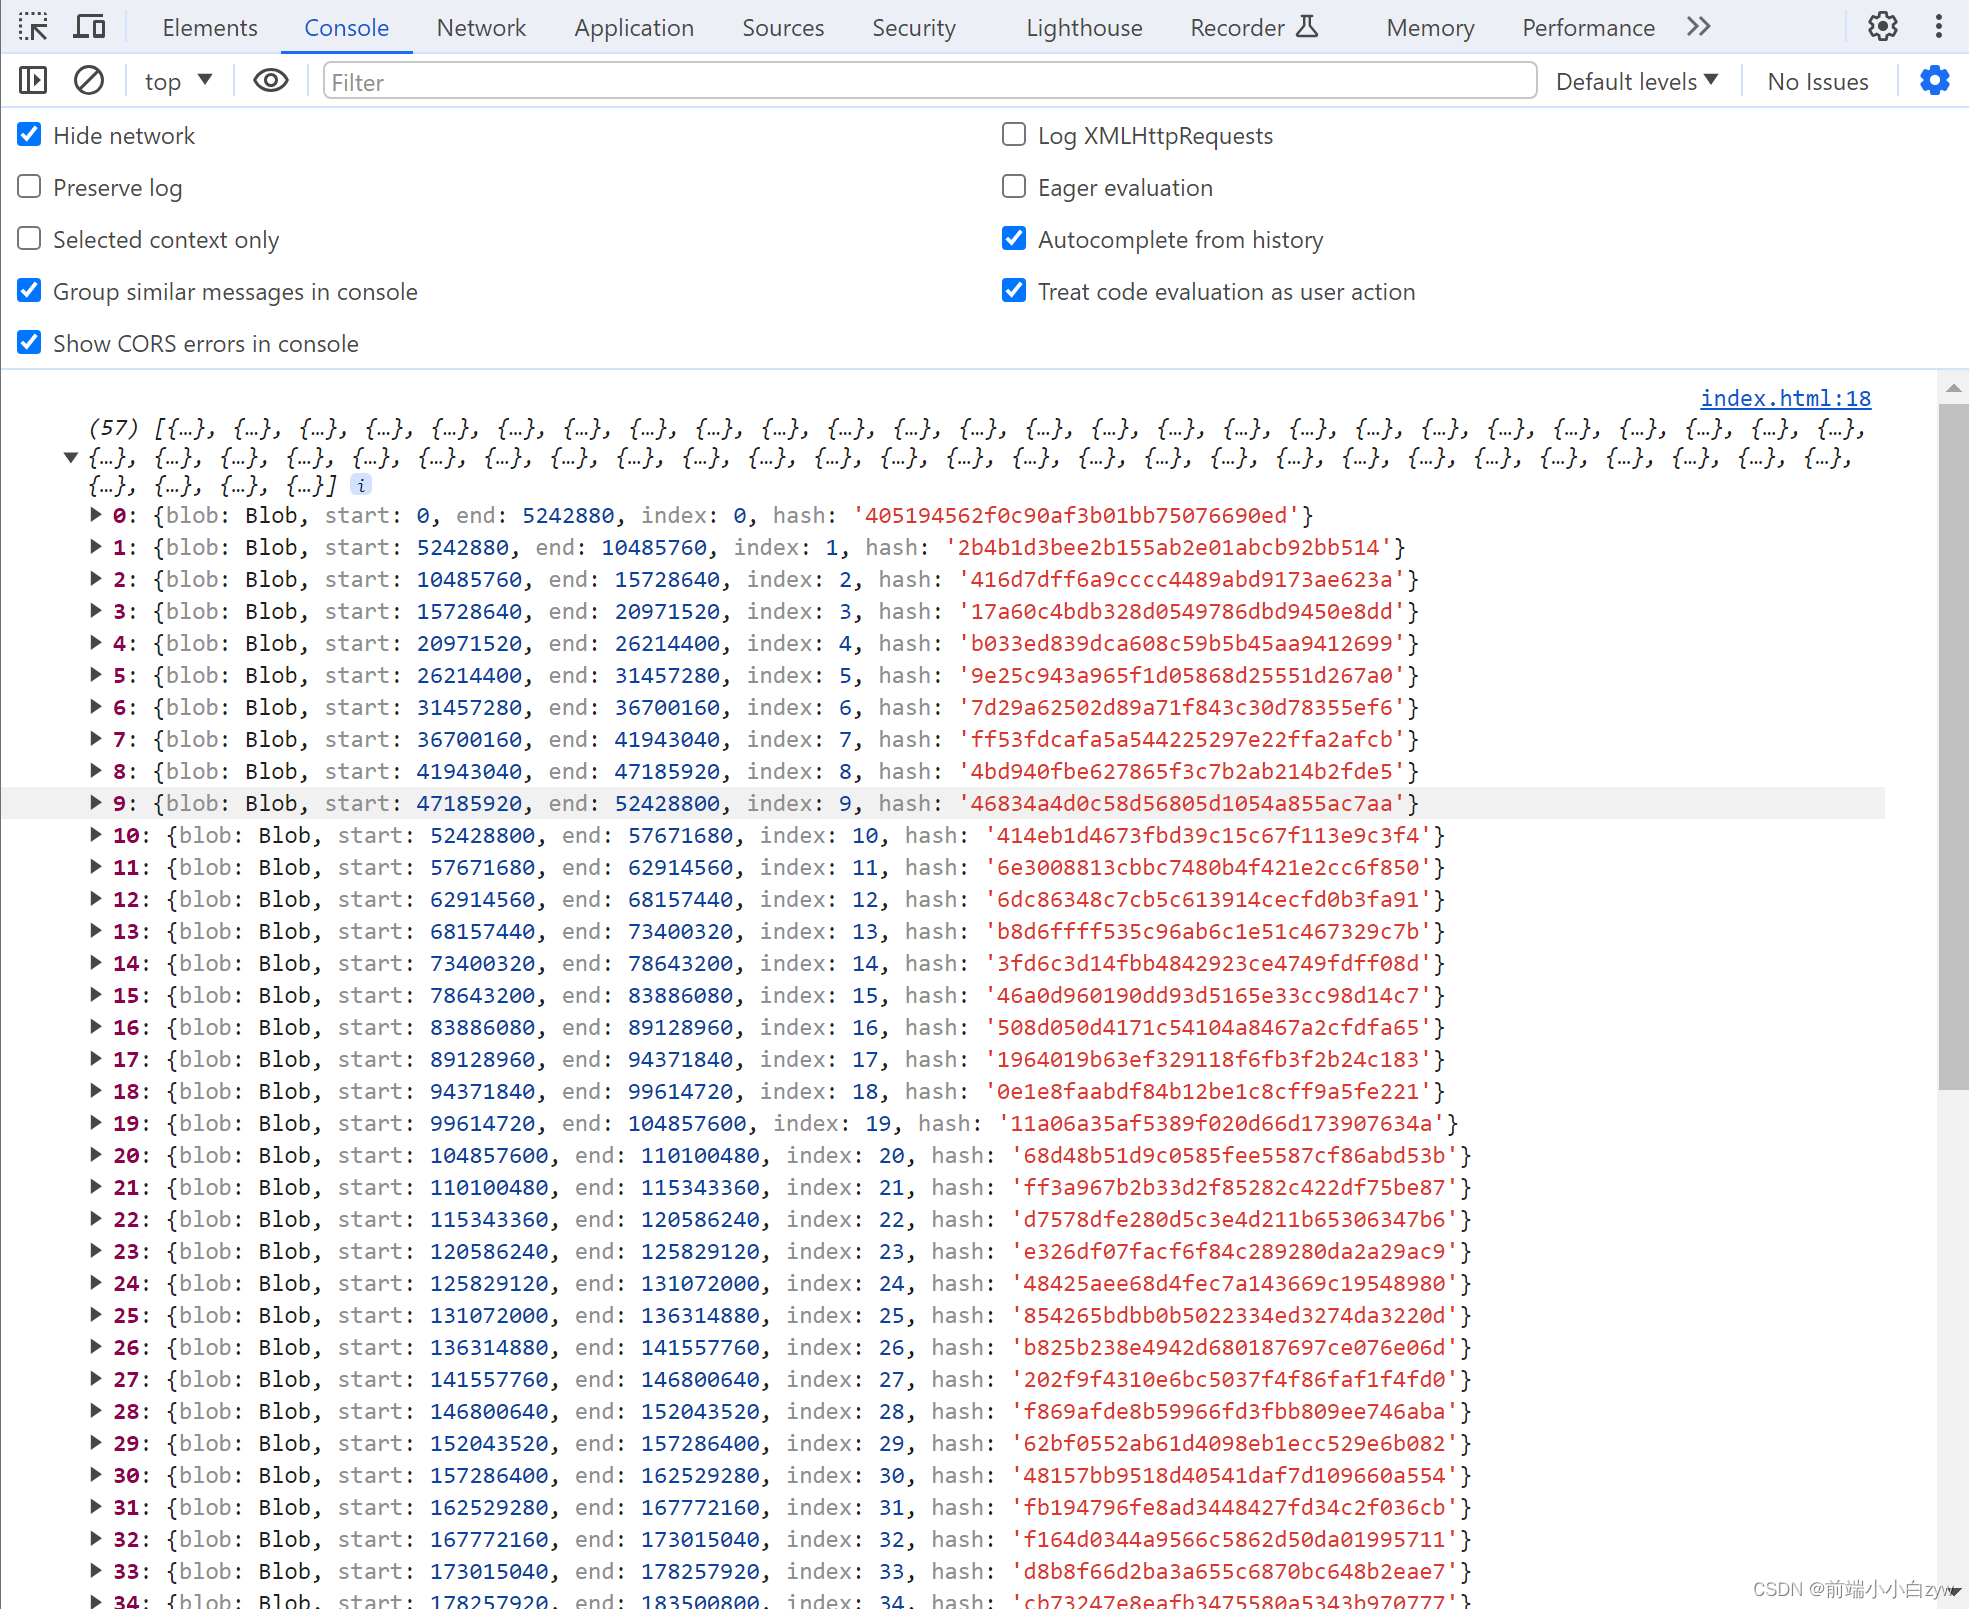Show the console sidebar panel icon
1969x1609 pixels.
pos(33,80)
